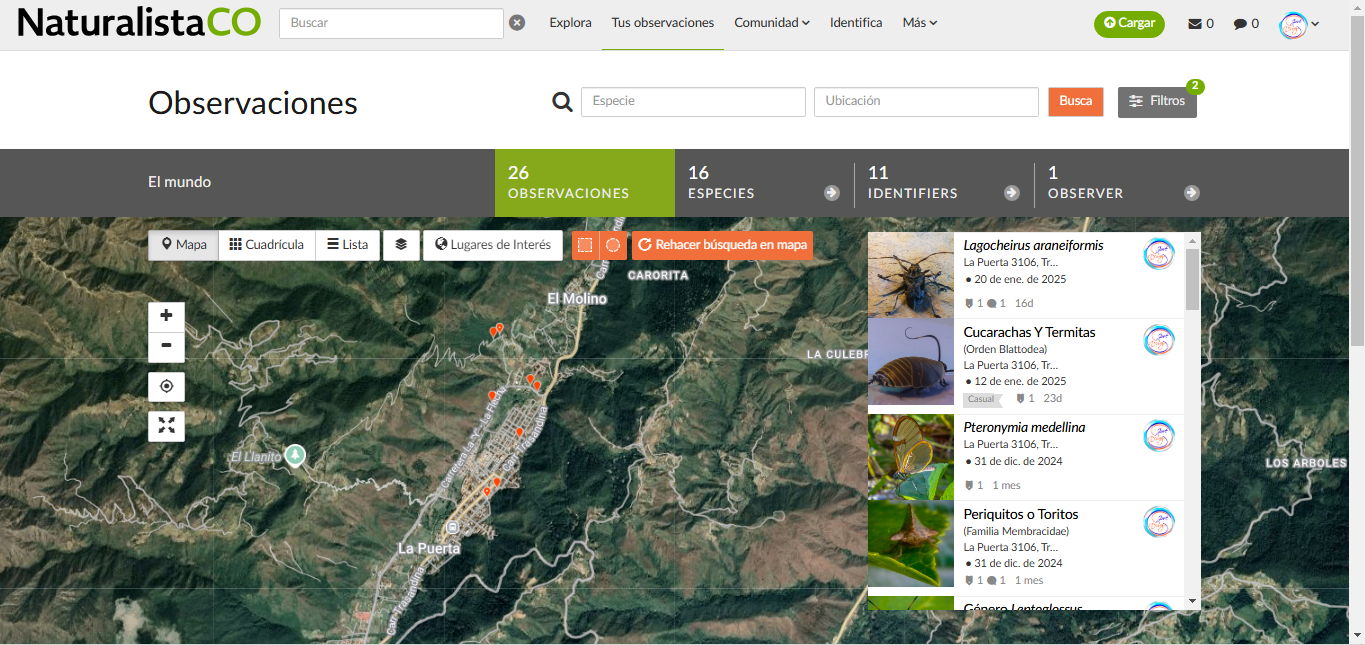Zoom in on the map

pos(166,316)
